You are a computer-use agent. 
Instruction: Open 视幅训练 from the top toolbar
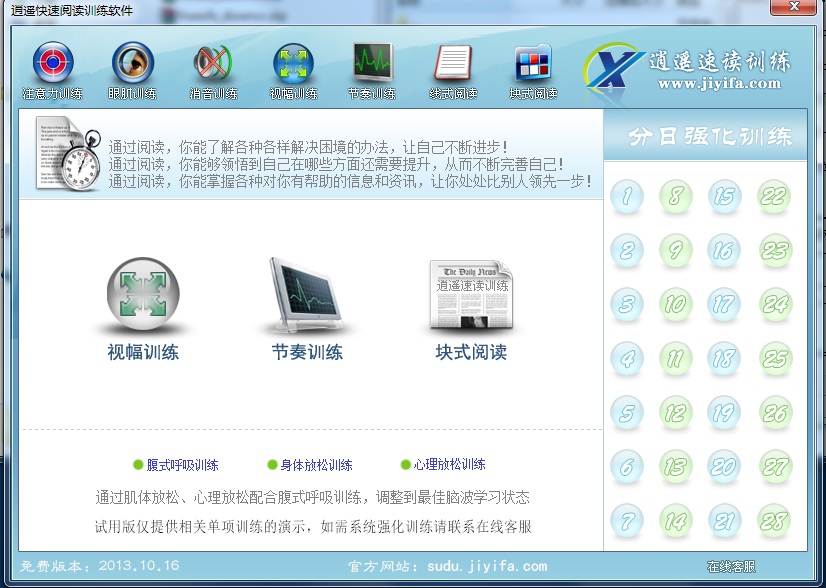tap(292, 68)
